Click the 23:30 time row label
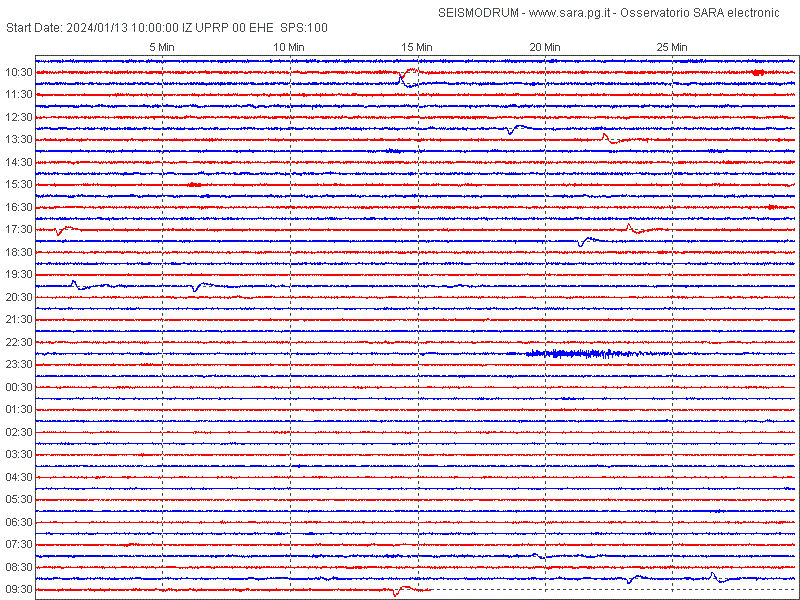Image resolution: width=800 pixels, height=600 pixels. point(19,364)
